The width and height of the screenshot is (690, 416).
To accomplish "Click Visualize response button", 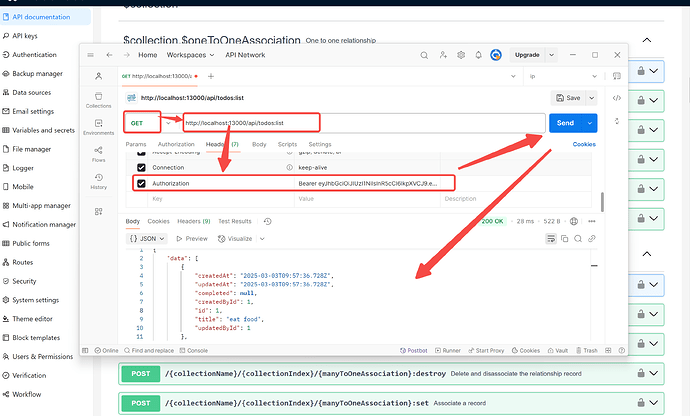I will tap(235, 239).
